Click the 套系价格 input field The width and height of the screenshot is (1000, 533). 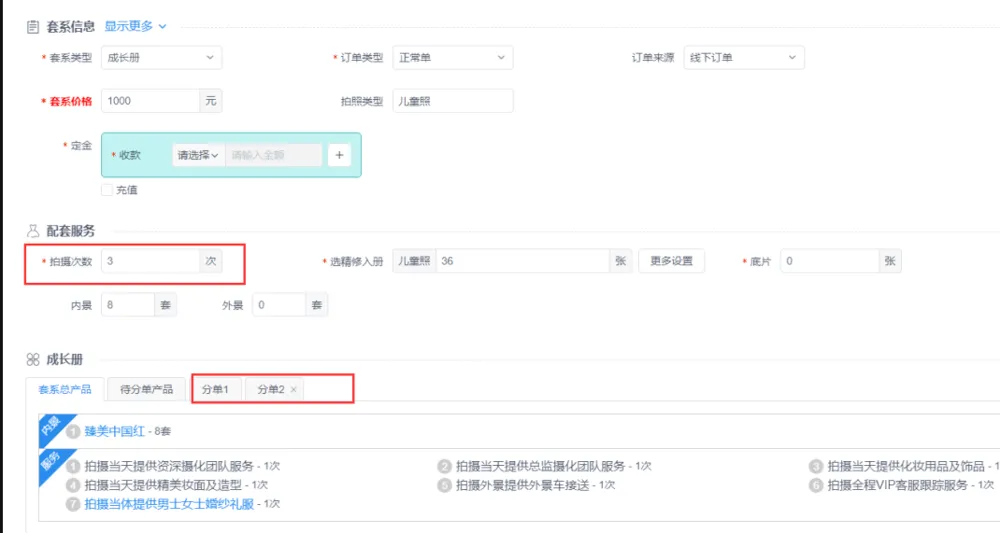coord(150,101)
